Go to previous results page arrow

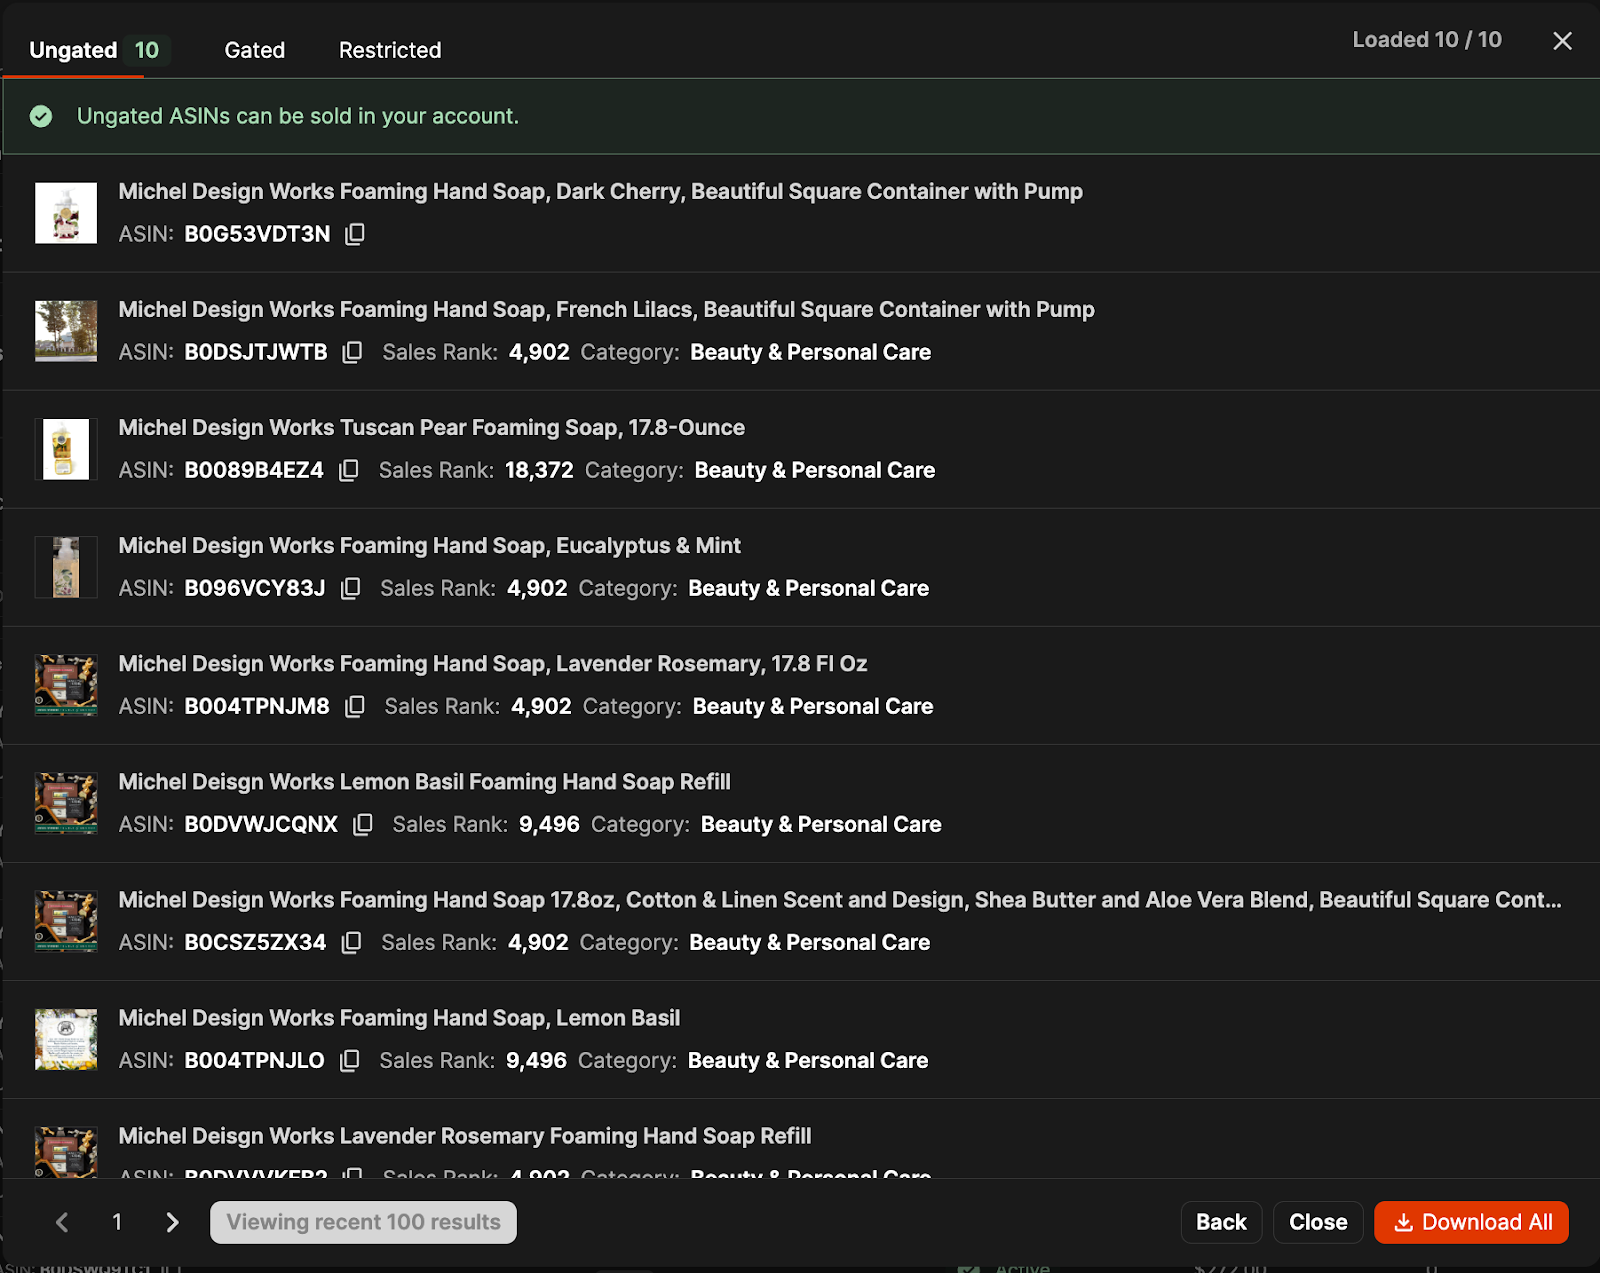62,1222
